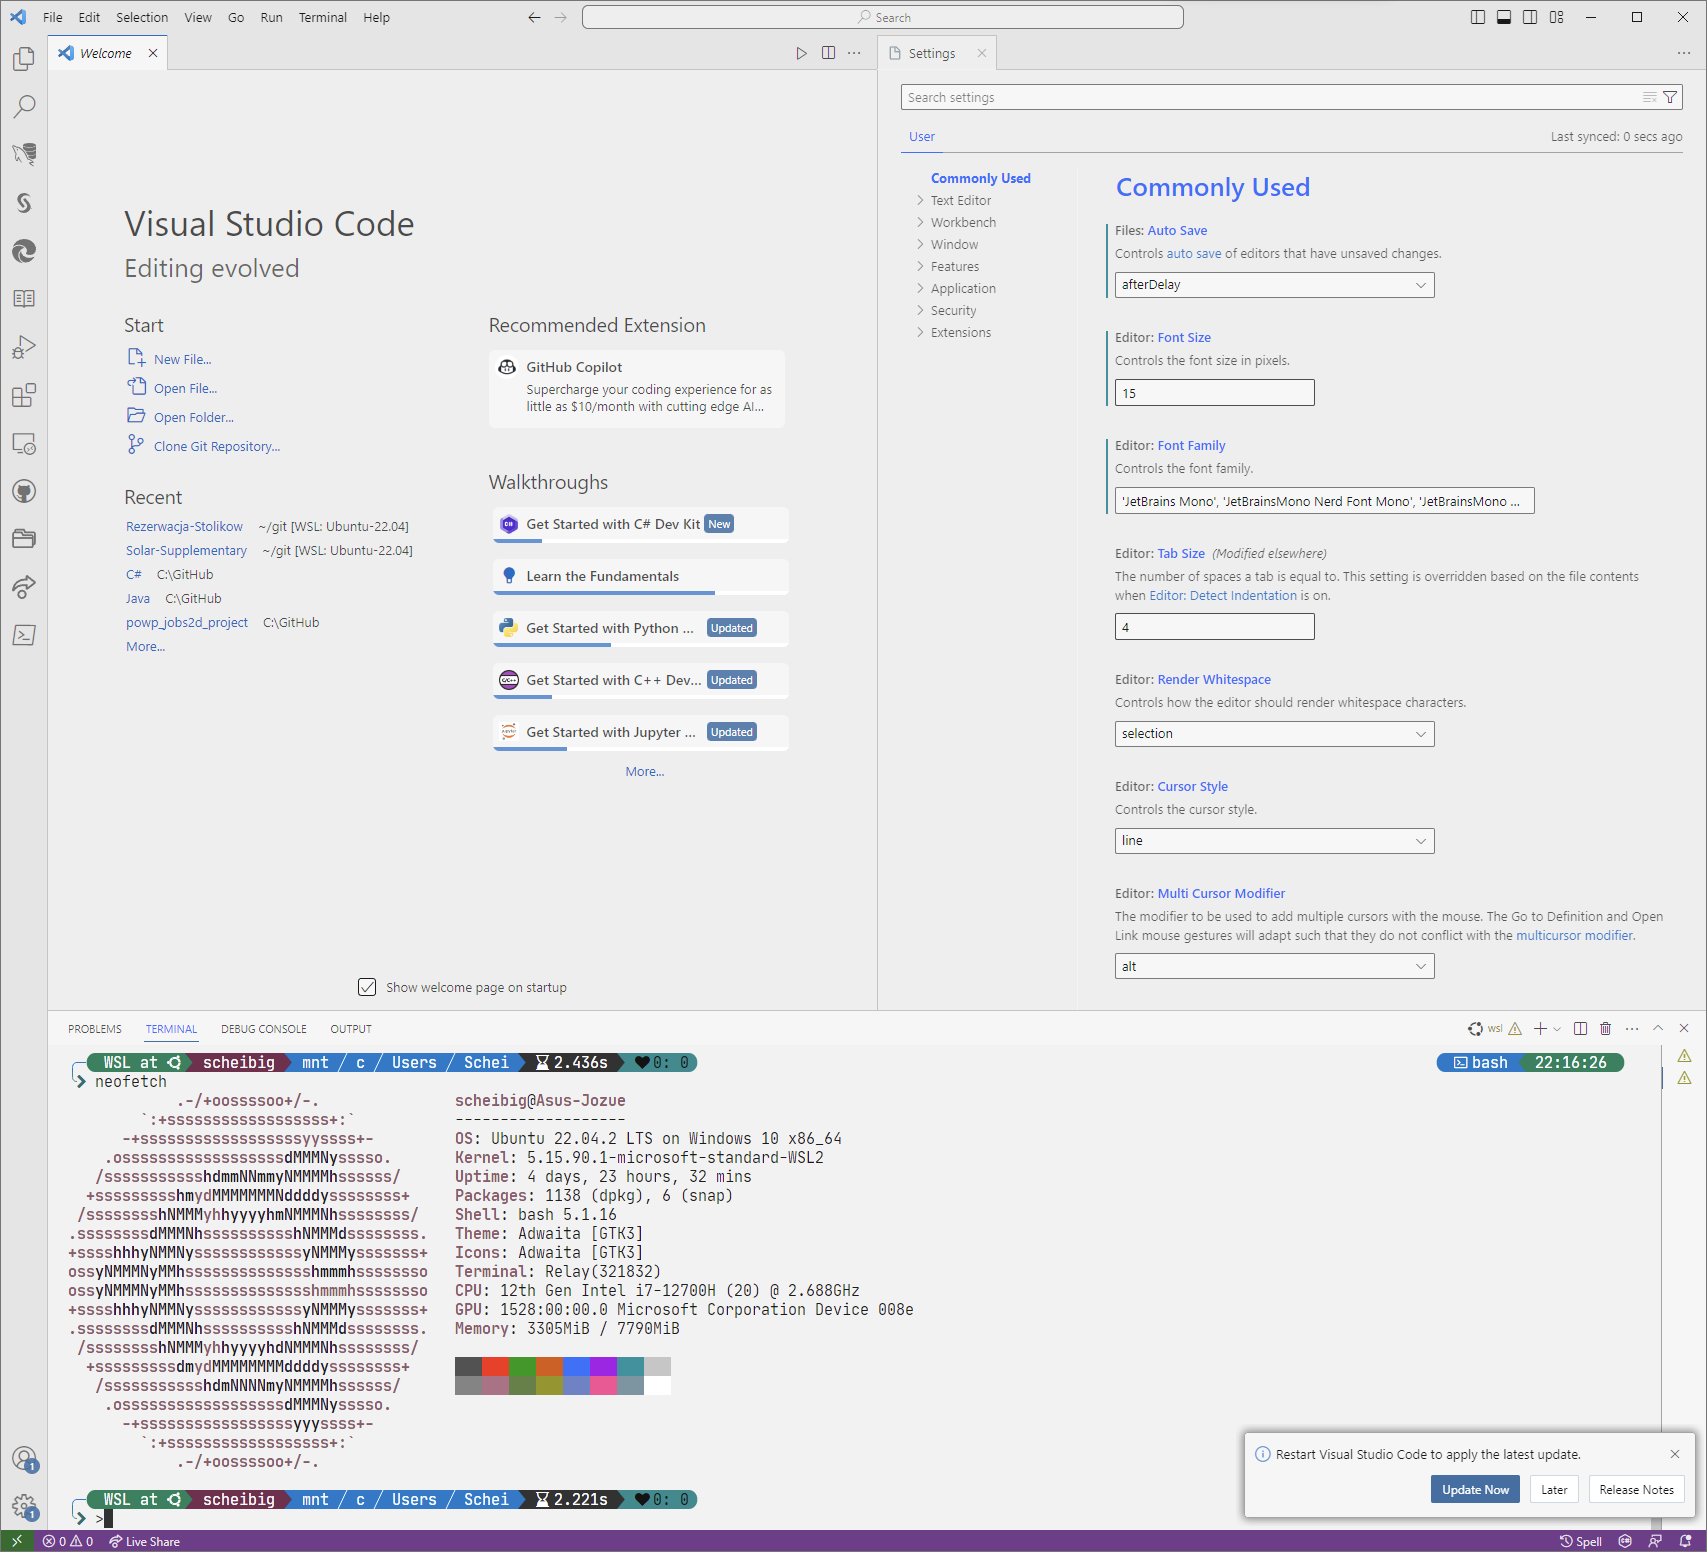Image resolution: width=1707 pixels, height=1552 pixels.
Task: Click the Update Now button
Action: click(1475, 1489)
